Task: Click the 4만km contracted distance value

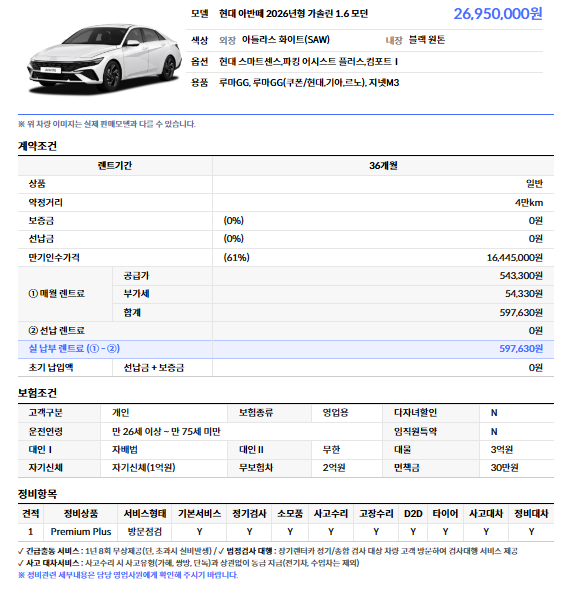Action: point(529,203)
